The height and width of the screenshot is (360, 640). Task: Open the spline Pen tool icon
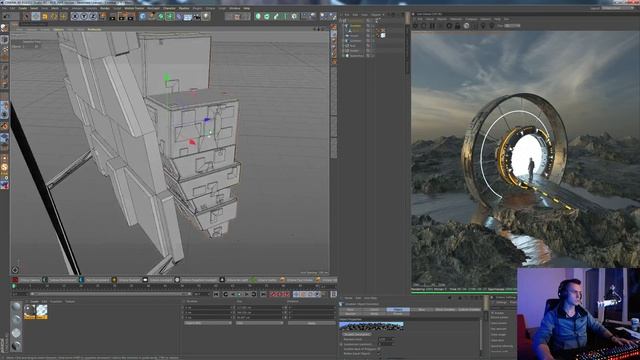click(151, 16)
